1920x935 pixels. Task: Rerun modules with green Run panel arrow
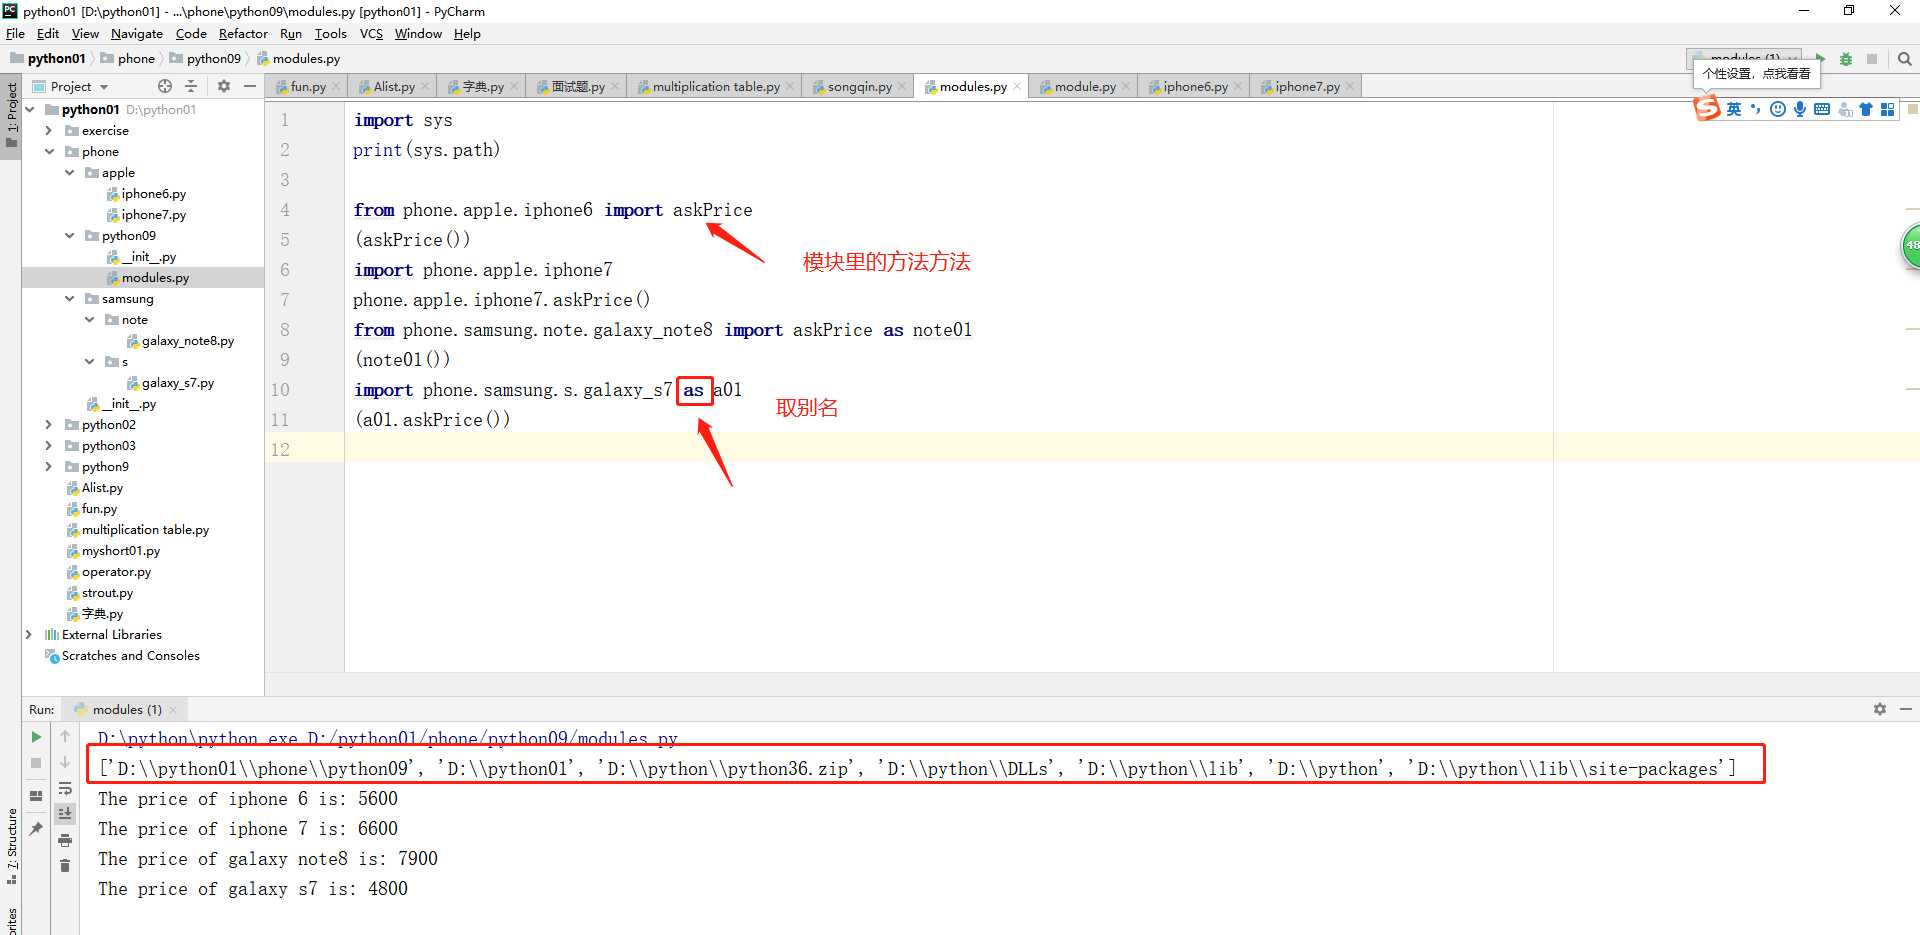click(36, 737)
